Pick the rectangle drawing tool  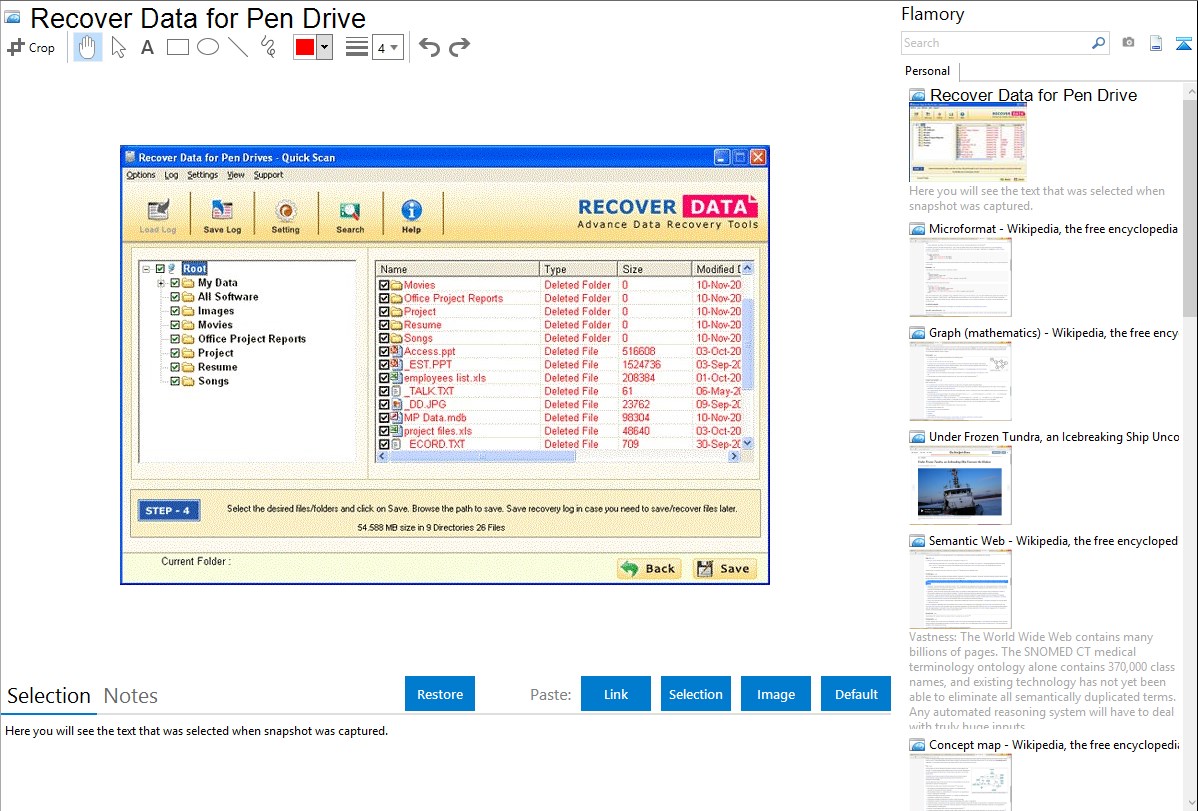click(177, 47)
